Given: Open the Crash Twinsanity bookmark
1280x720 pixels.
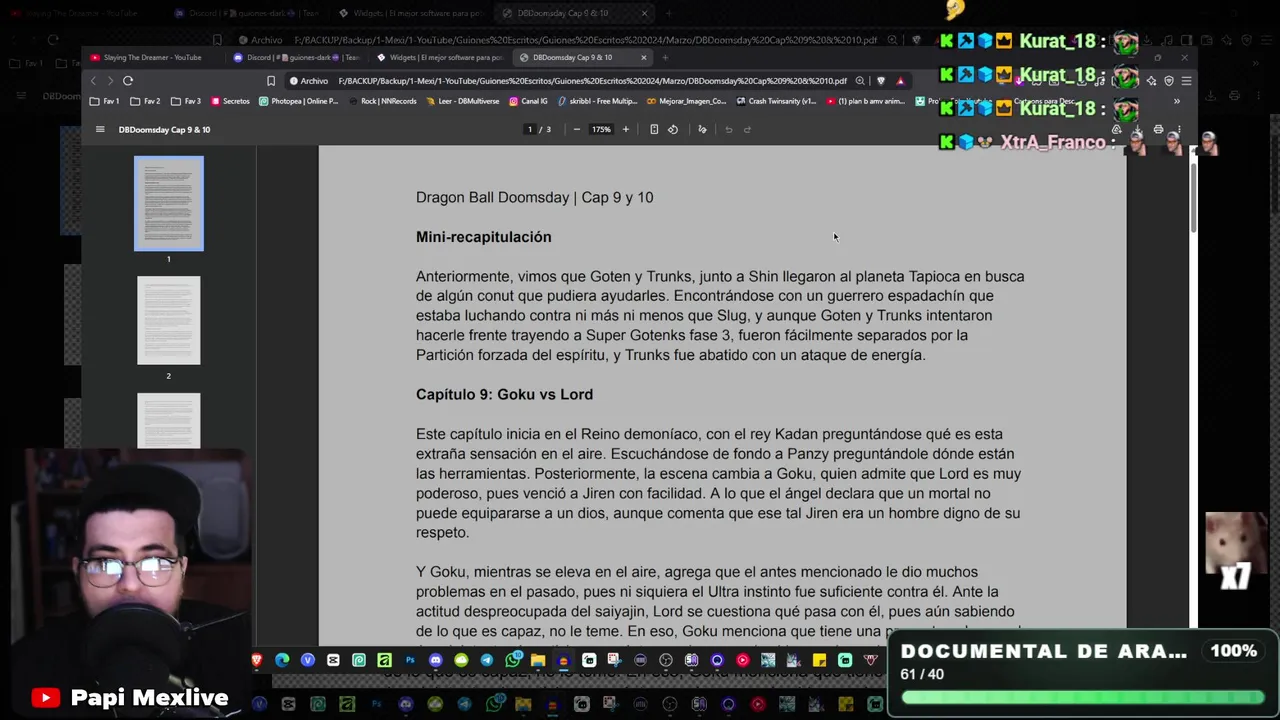Looking at the screenshot, I should click(x=775, y=101).
